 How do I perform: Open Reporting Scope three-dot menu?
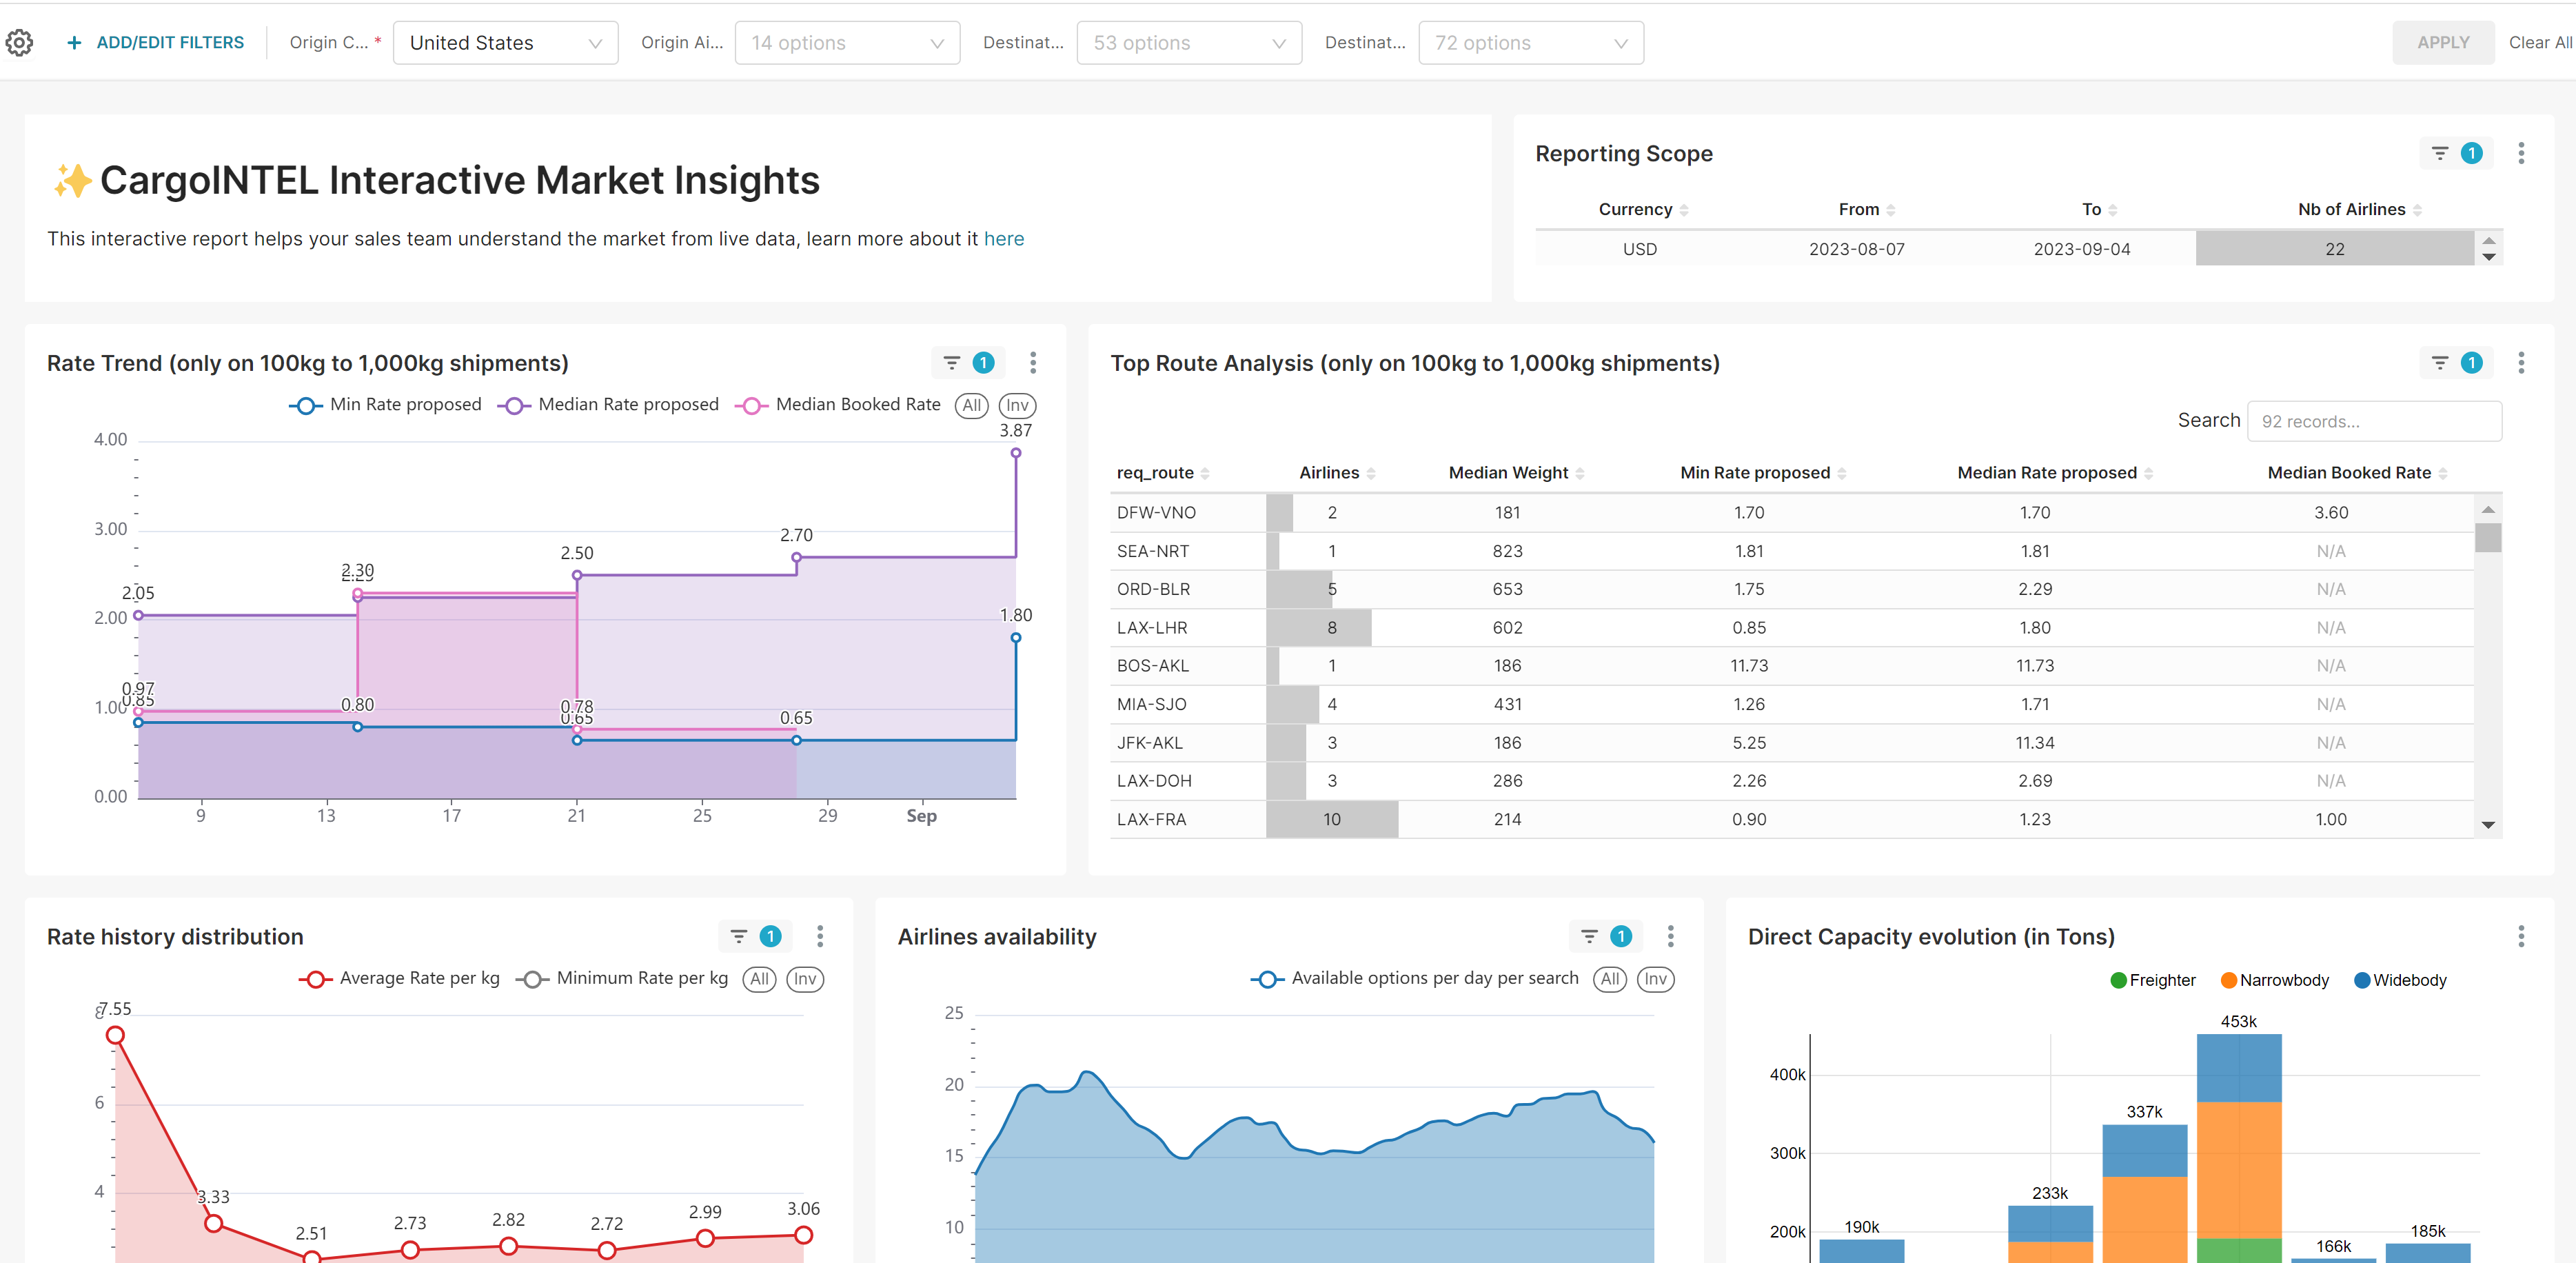(x=2521, y=153)
